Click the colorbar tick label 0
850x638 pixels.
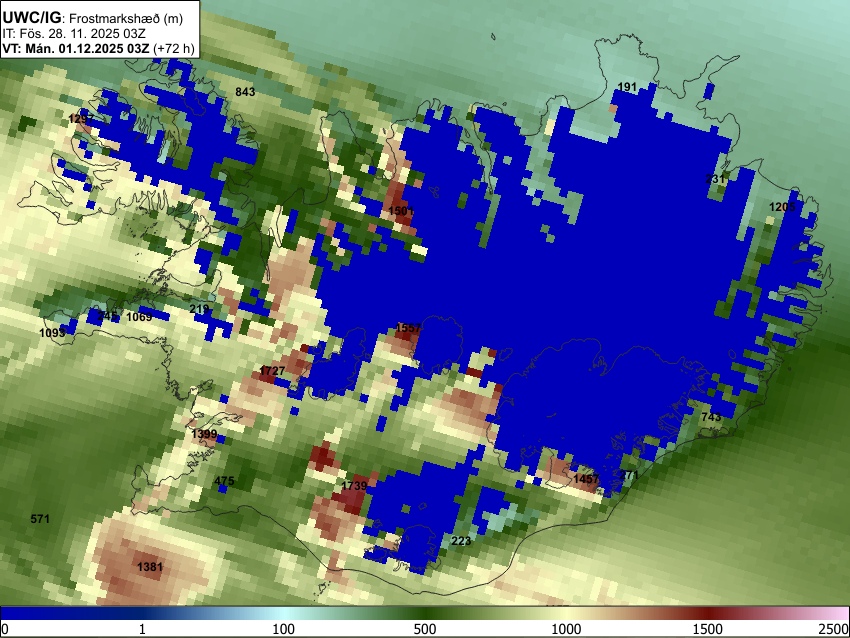(x=5, y=629)
